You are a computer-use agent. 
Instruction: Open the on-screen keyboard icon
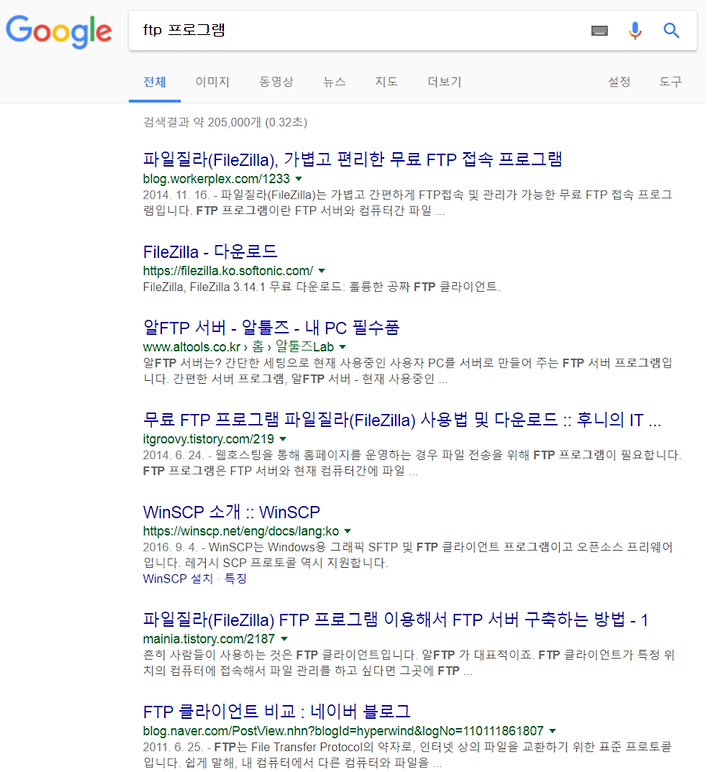599,31
